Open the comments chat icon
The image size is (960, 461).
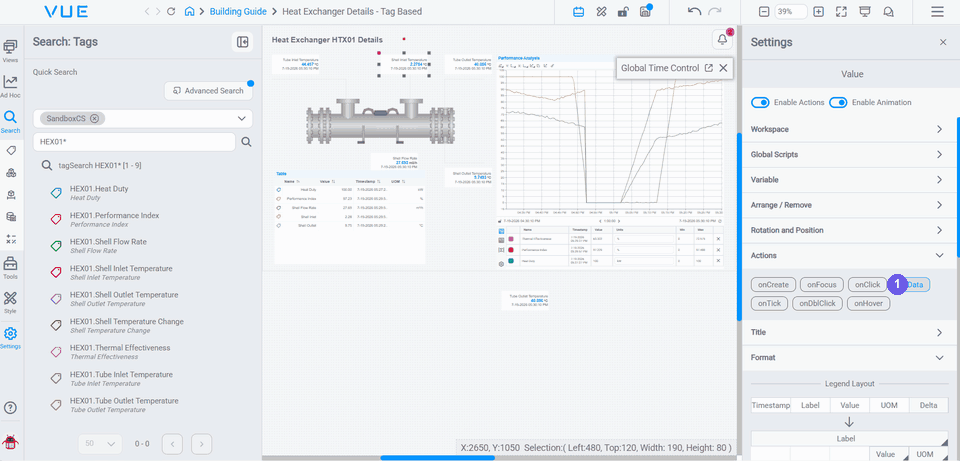coord(888,12)
